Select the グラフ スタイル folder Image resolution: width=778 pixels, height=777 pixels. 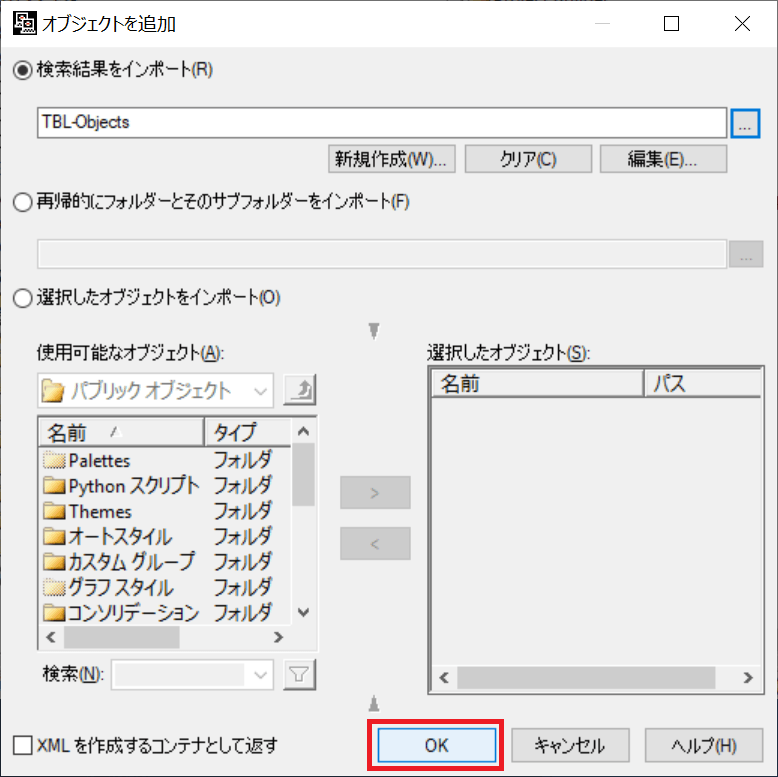coord(165,587)
